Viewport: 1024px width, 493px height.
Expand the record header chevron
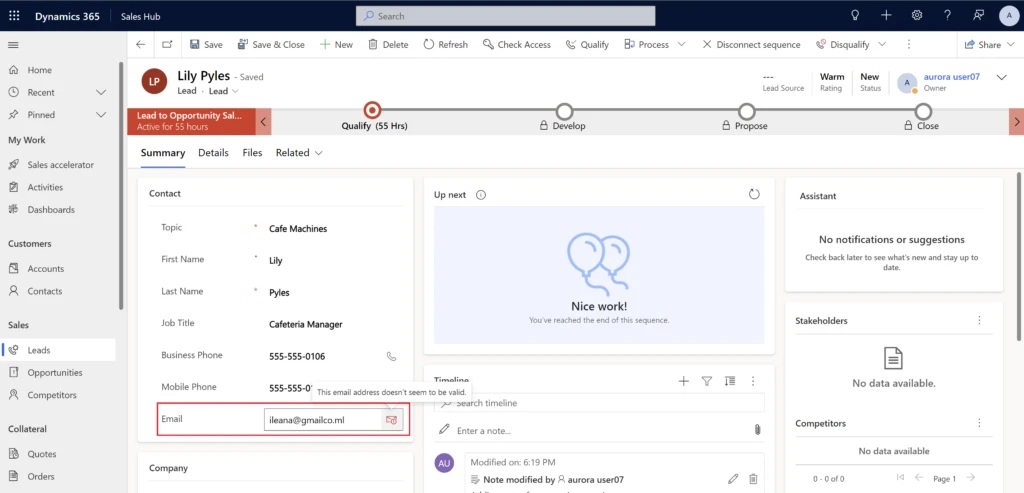(x=1002, y=78)
